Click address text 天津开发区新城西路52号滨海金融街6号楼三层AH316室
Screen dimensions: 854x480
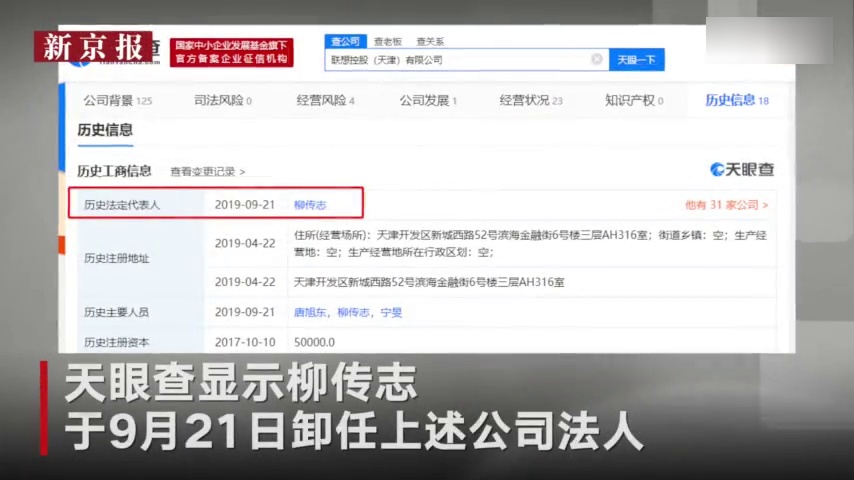[x=429, y=282]
